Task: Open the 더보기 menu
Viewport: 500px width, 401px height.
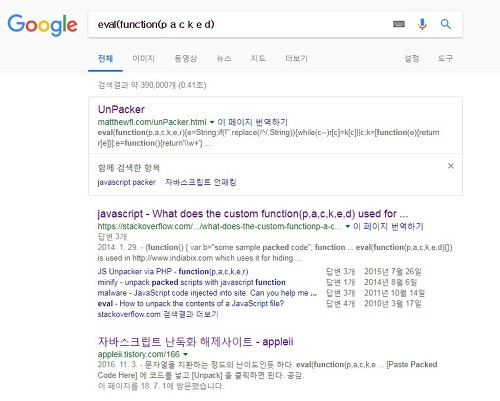Action: click(296, 59)
